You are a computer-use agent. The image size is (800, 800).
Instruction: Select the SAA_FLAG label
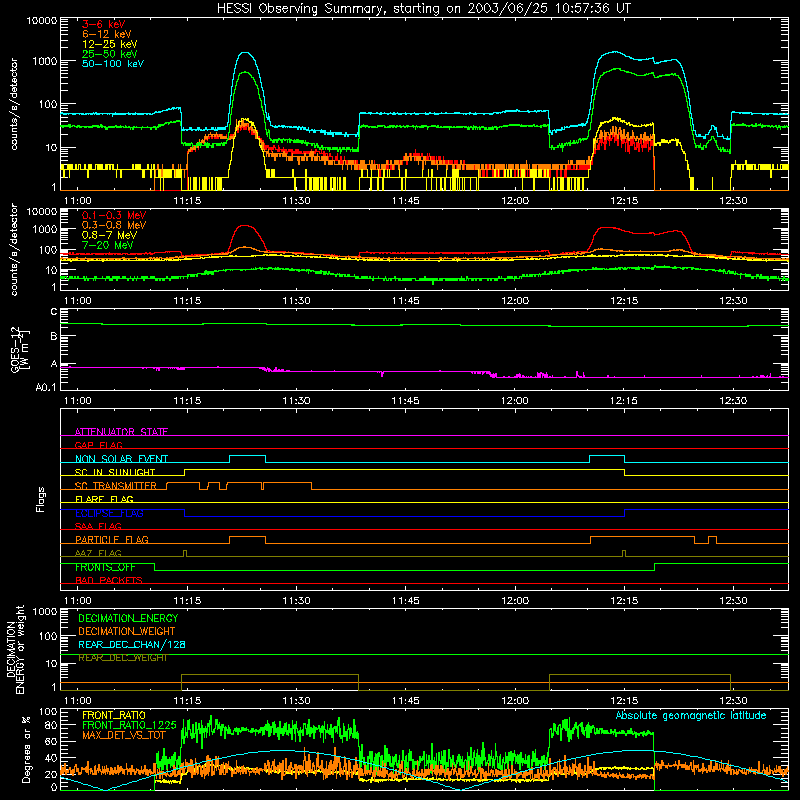pyautogui.click(x=98, y=526)
